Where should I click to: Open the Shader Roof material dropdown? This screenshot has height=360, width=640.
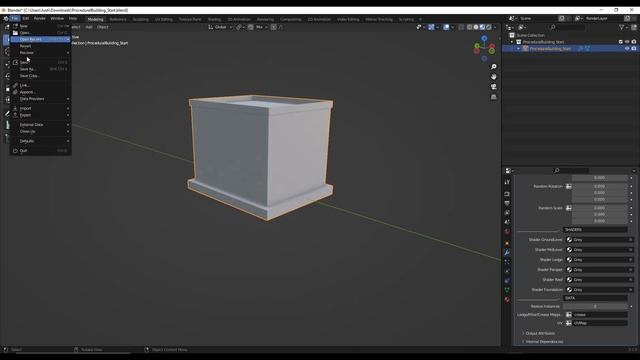600,280
